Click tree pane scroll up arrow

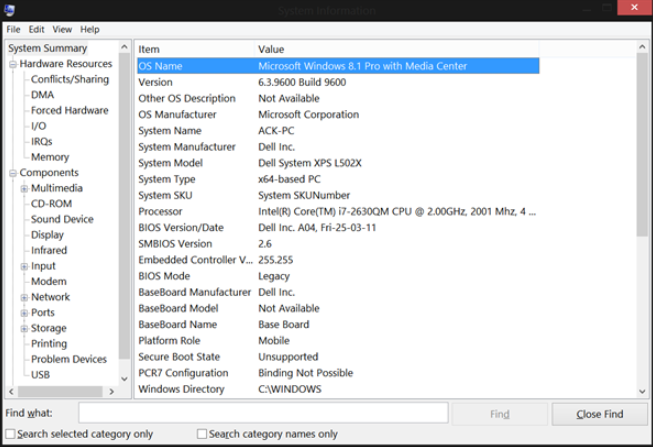pyautogui.click(x=124, y=47)
